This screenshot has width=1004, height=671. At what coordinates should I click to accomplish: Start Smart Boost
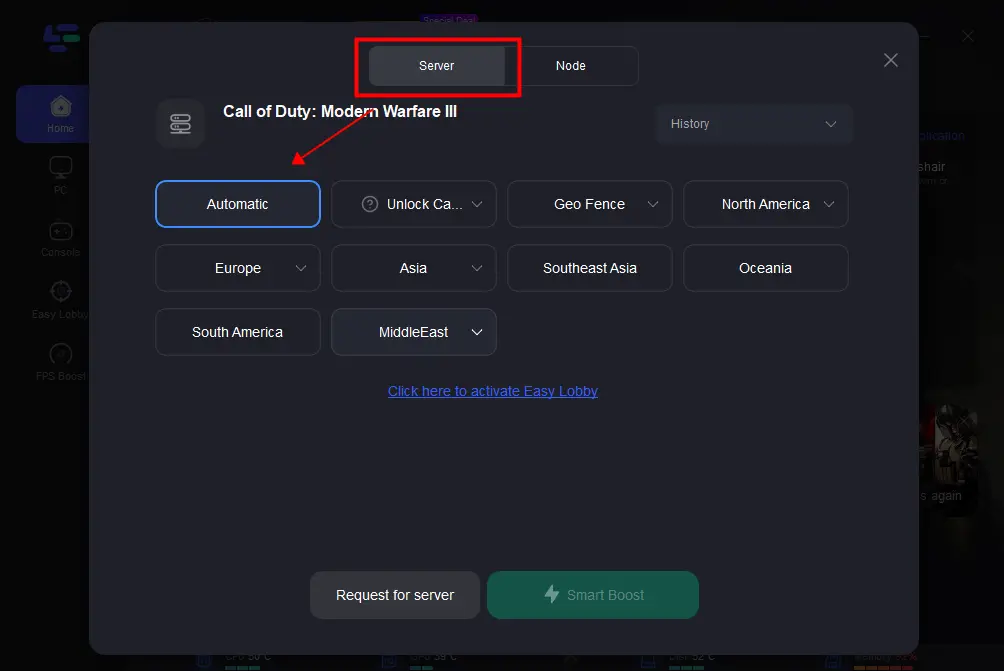593,595
